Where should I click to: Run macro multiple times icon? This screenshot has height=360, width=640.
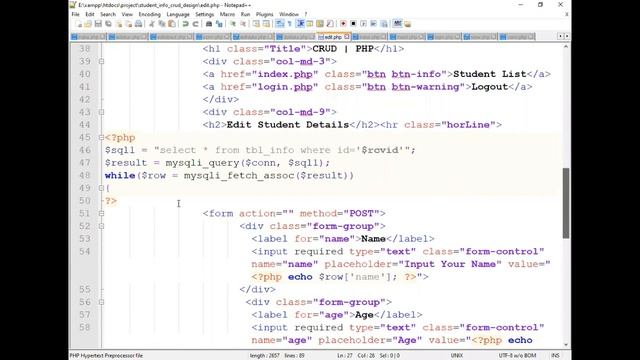(x=373, y=24)
